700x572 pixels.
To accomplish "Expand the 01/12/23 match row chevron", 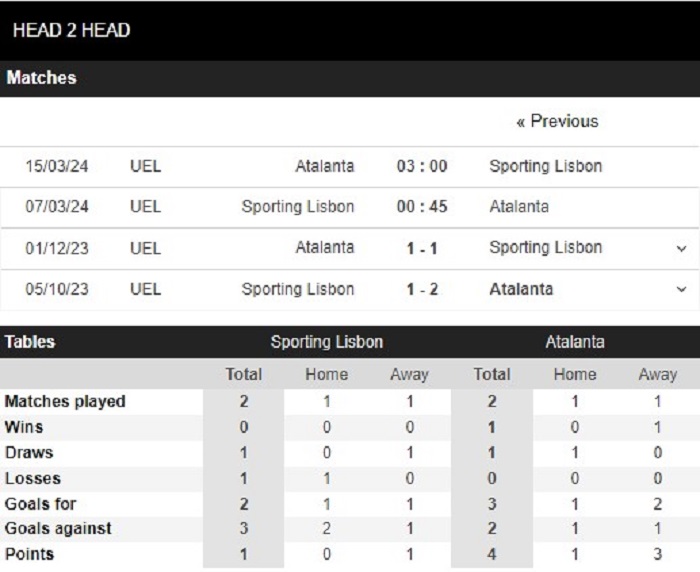I will tap(681, 248).
